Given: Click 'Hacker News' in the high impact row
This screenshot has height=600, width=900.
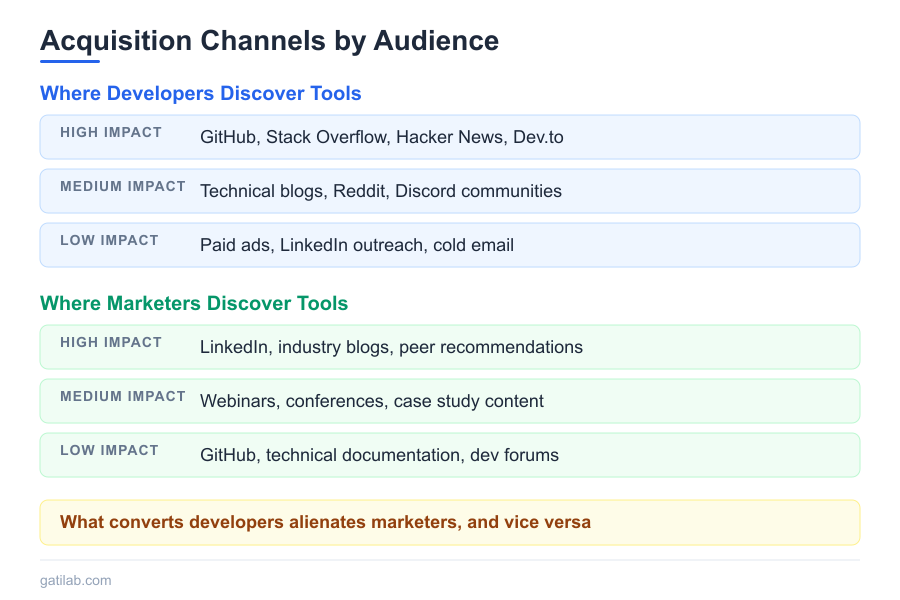Looking at the screenshot, I should point(450,137).
